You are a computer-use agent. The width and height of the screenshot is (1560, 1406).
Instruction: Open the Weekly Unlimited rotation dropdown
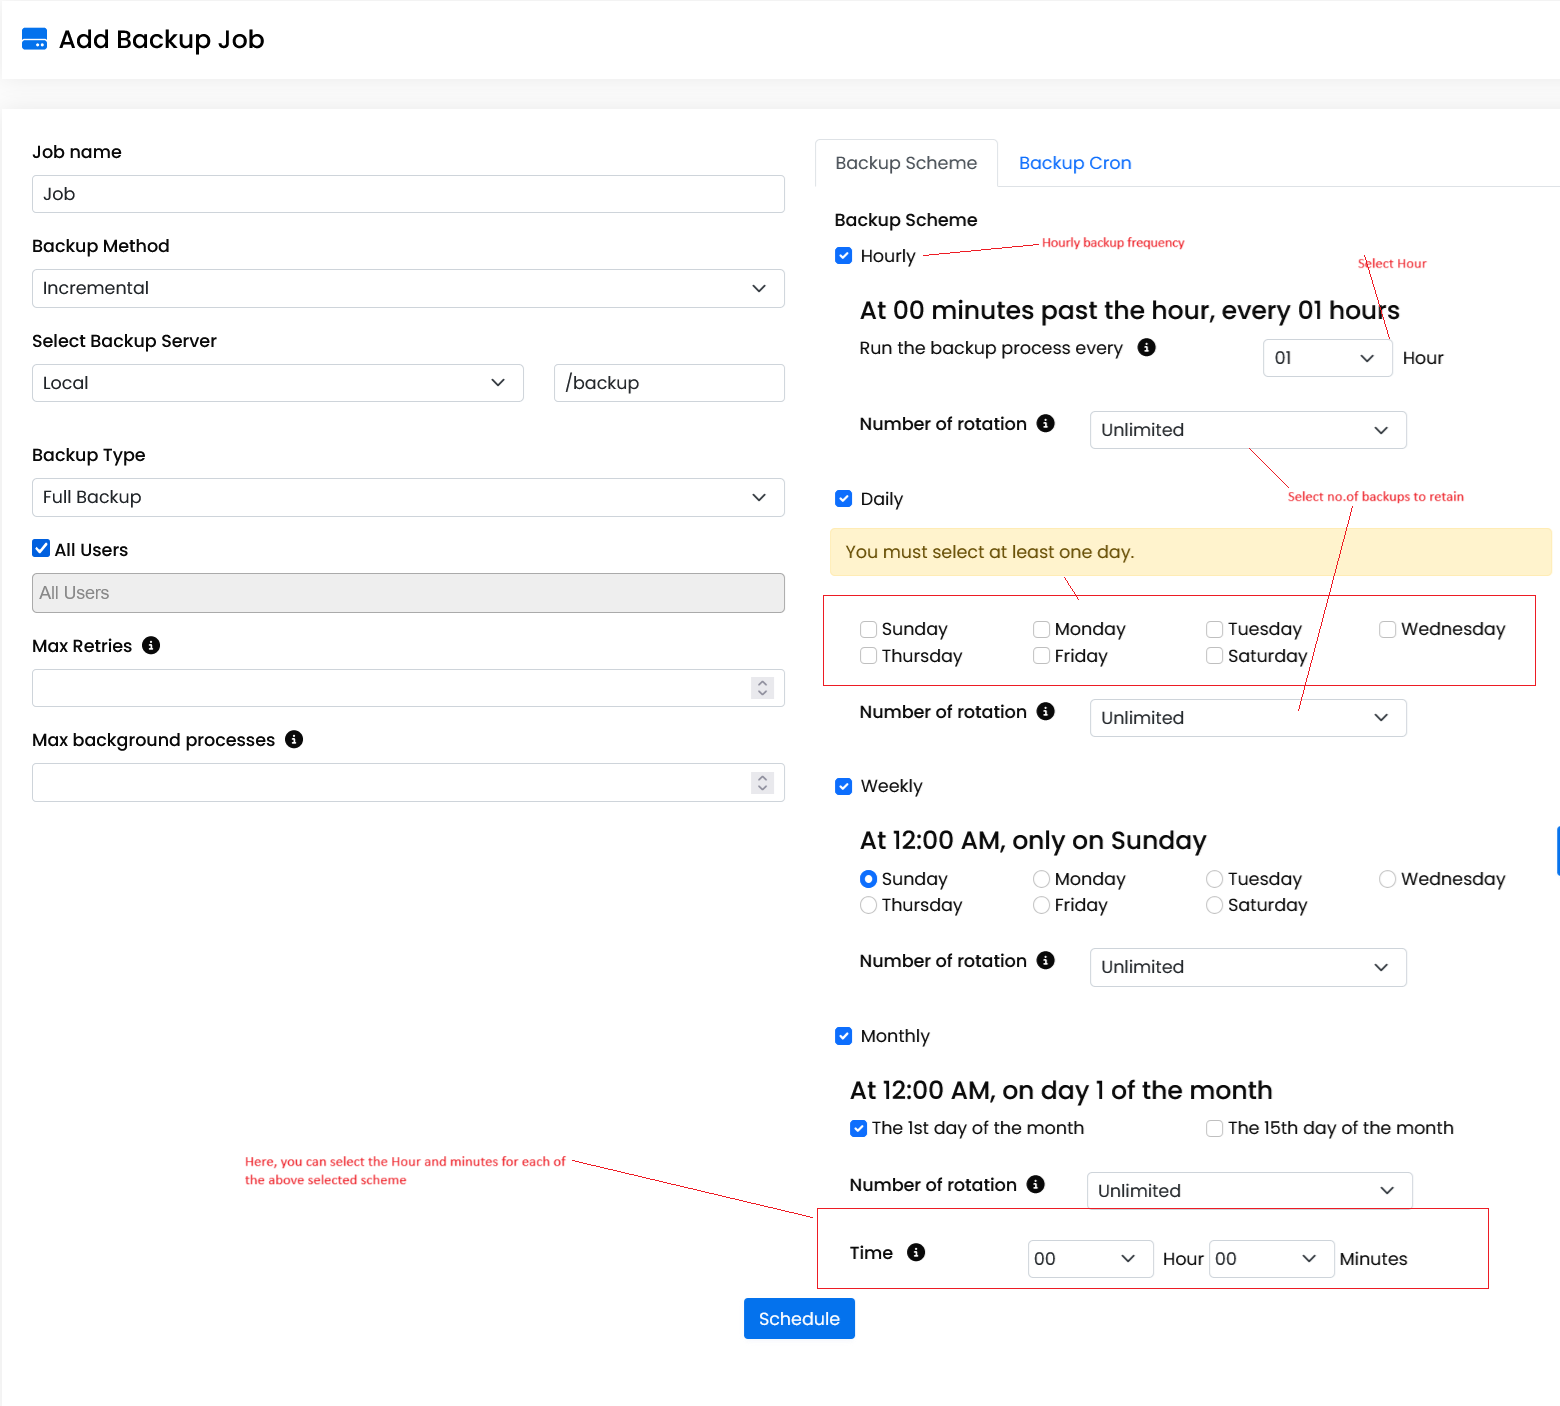click(x=1247, y=967)
